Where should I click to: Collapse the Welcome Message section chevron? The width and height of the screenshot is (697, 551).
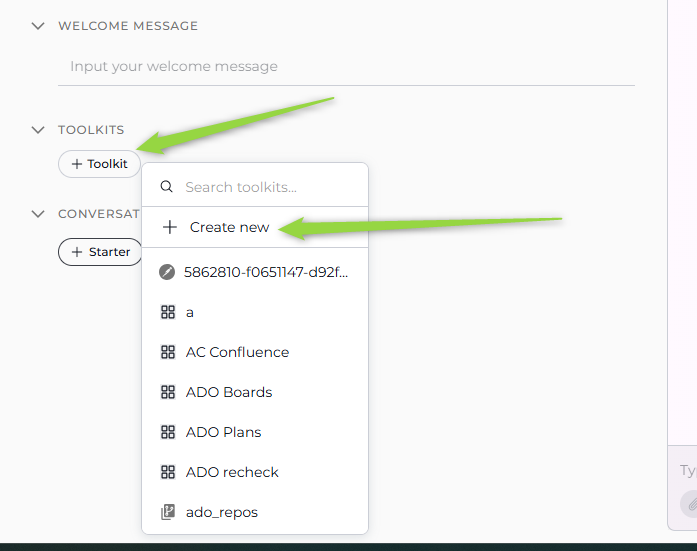click(38, 26)
